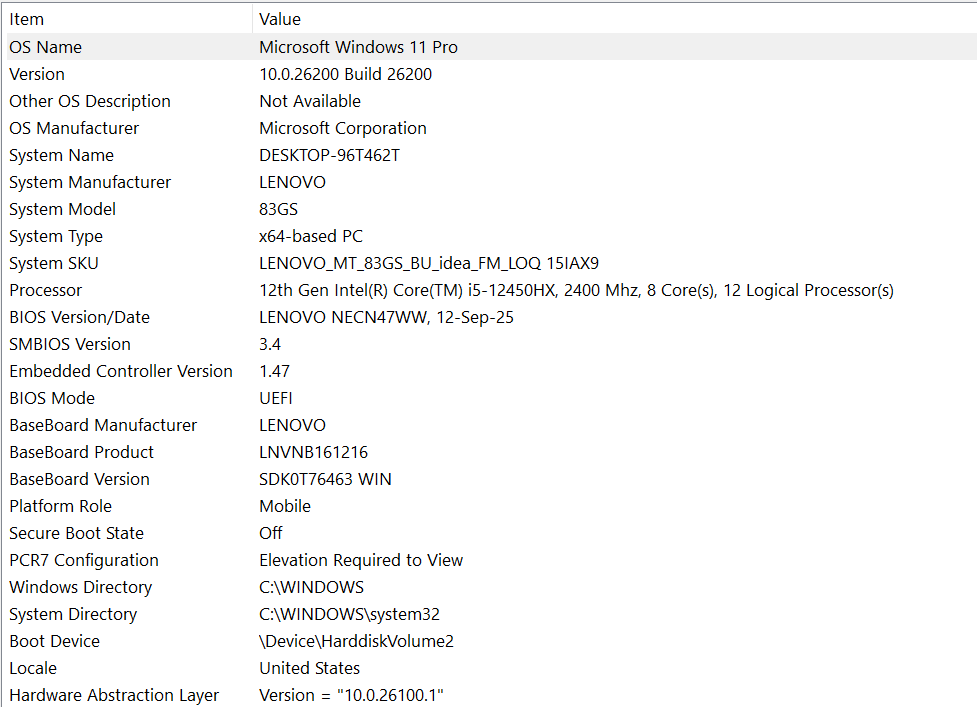Click the 'Not Available' value

pyautogui.click(x=310, y=101)
